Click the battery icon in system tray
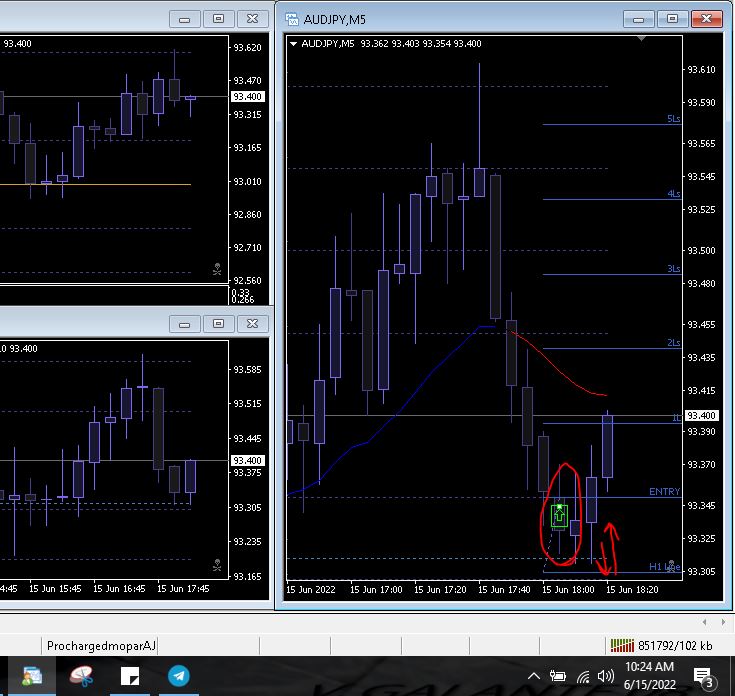This screenshot has height=696, width=735. [559, 676]
